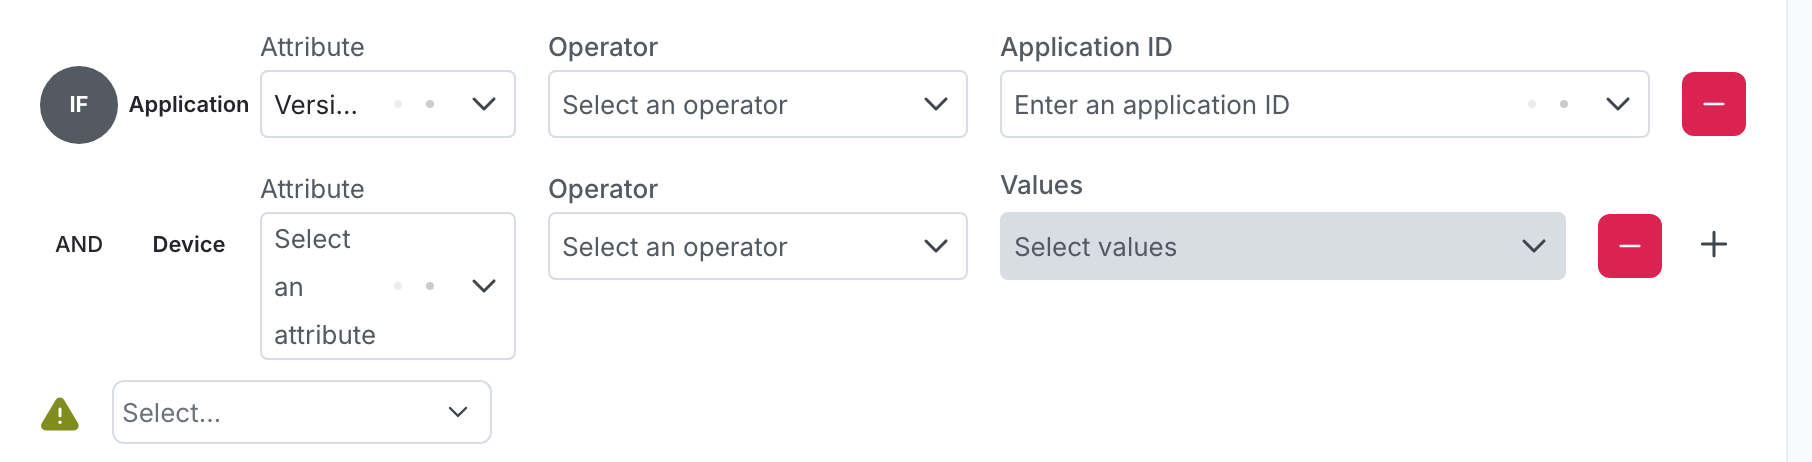Viewport: 1812px width, 462px height.
Task: Open the 'Select...' dropdown beside warning icon
Action: [x=280, y=412]
